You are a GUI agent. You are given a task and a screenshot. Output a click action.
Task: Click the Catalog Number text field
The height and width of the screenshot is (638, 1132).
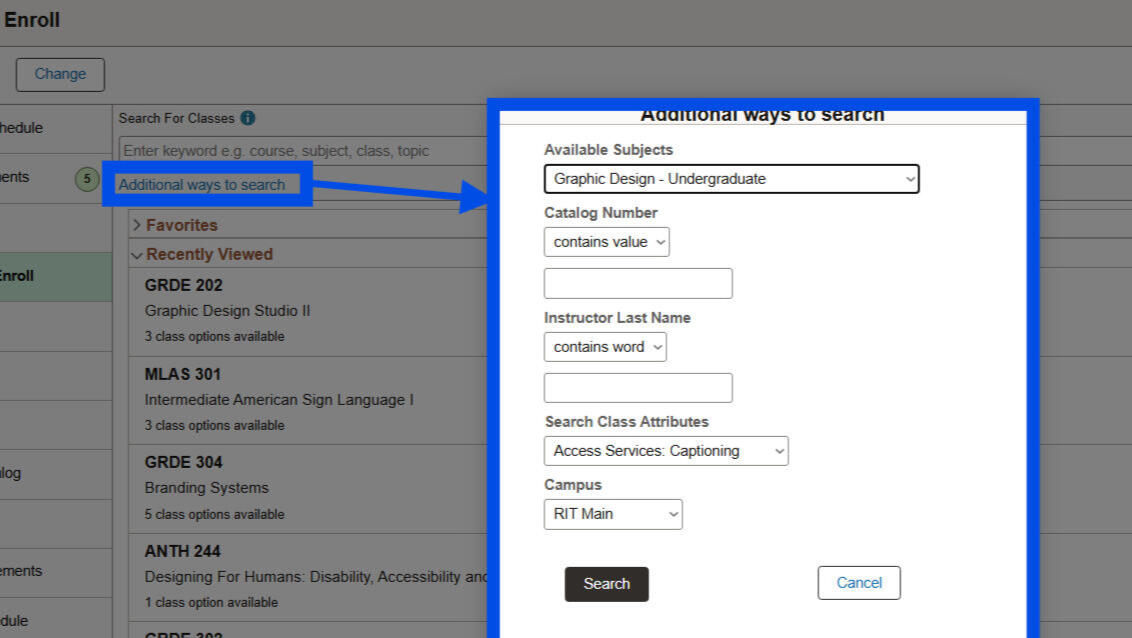[x=638, y=284]
